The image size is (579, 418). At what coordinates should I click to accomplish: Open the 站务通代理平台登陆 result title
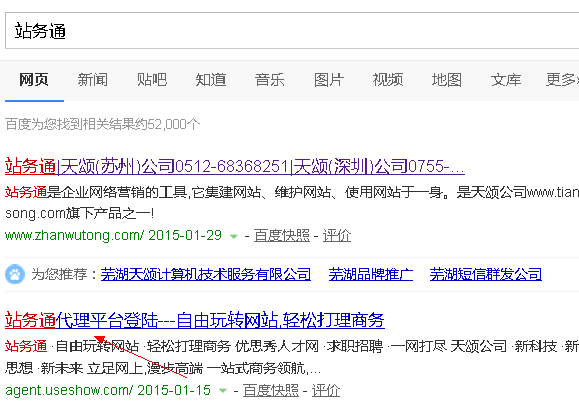[195, 320]
